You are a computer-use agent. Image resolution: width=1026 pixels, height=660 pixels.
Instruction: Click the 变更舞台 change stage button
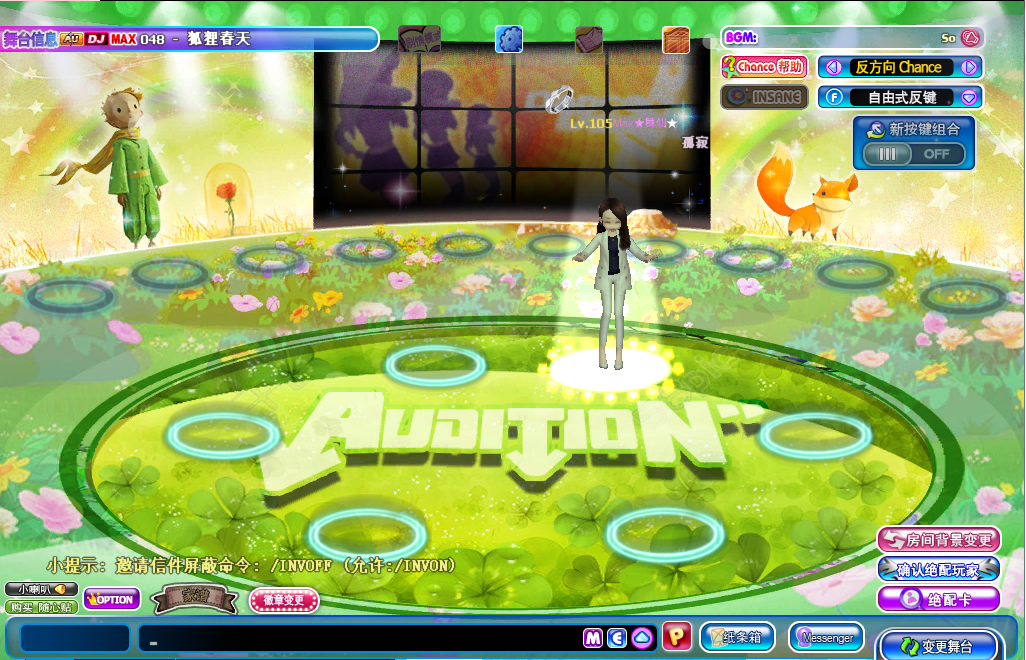tap(939, 646)
